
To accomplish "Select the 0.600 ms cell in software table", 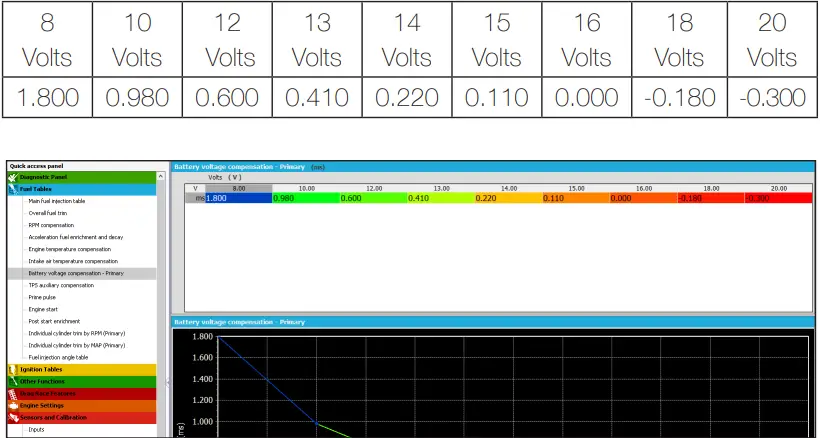I will tap(373, 199).
